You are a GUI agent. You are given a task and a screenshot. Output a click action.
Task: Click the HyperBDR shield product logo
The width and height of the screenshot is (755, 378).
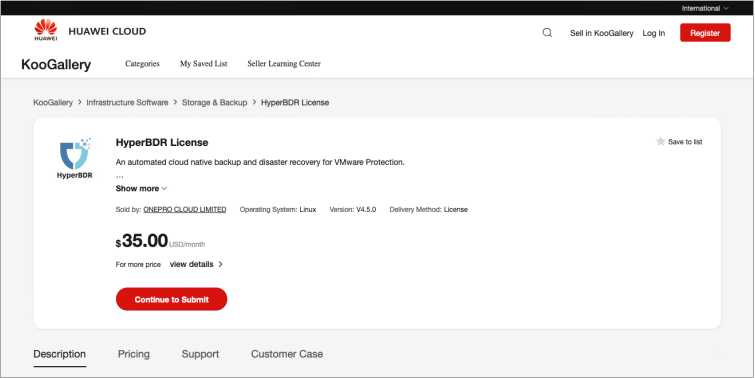pyautogui.click(x=75, y=158)
